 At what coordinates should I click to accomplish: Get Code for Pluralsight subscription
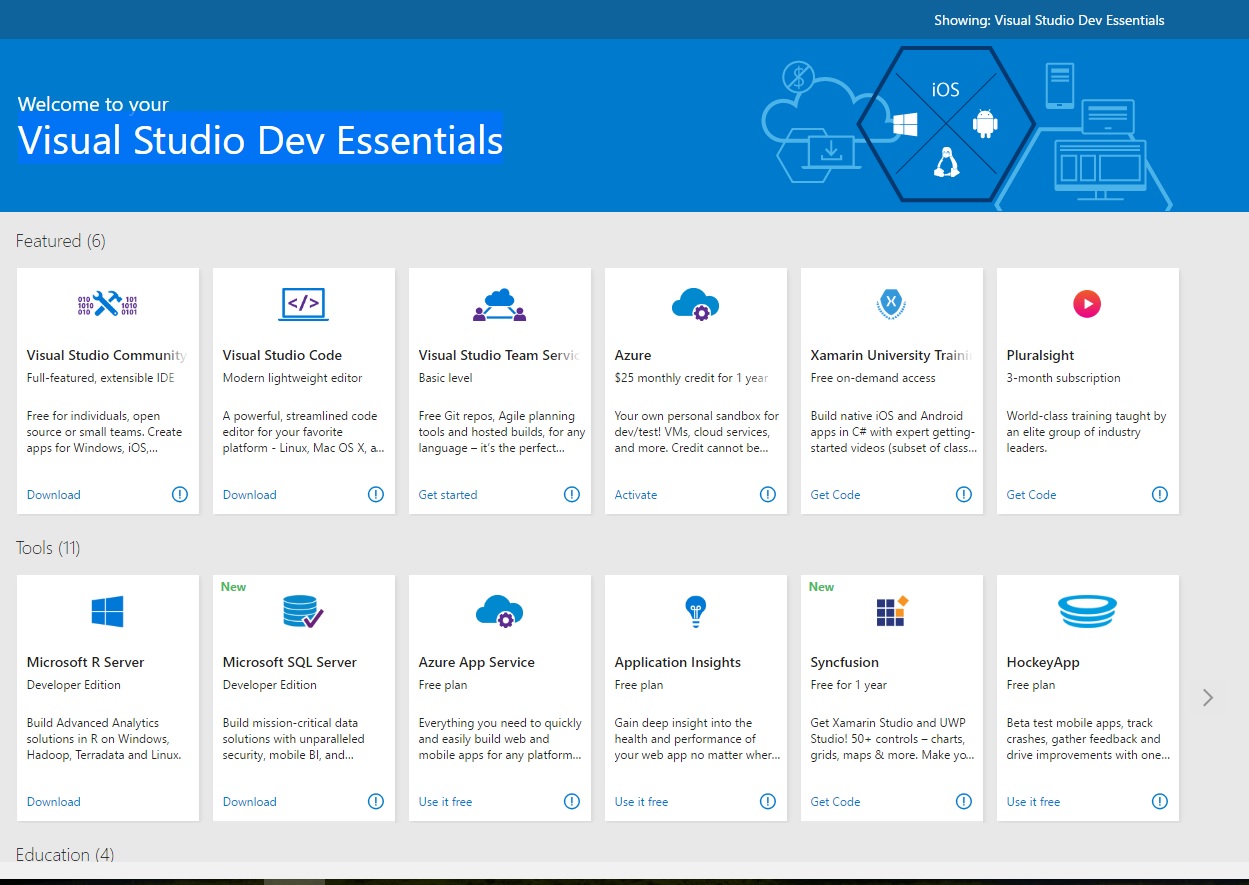1032,495
